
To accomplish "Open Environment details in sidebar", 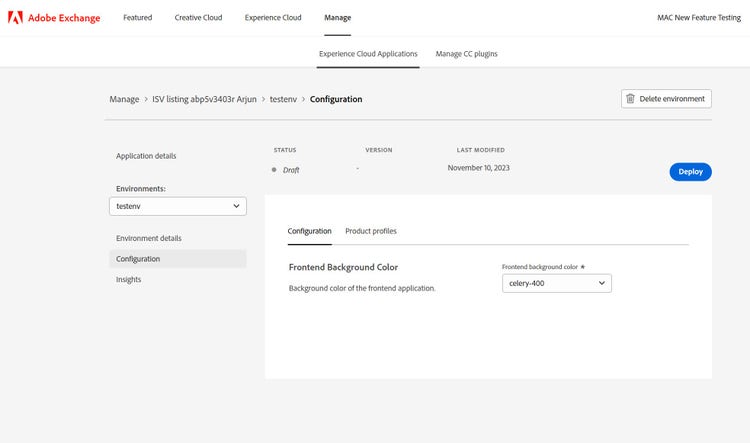I will (149, 238).
